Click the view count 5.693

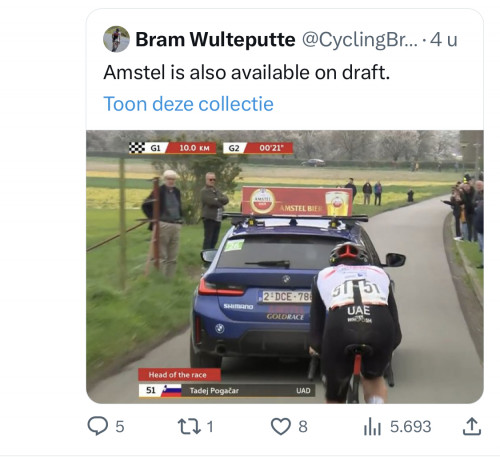click(410, 427)
